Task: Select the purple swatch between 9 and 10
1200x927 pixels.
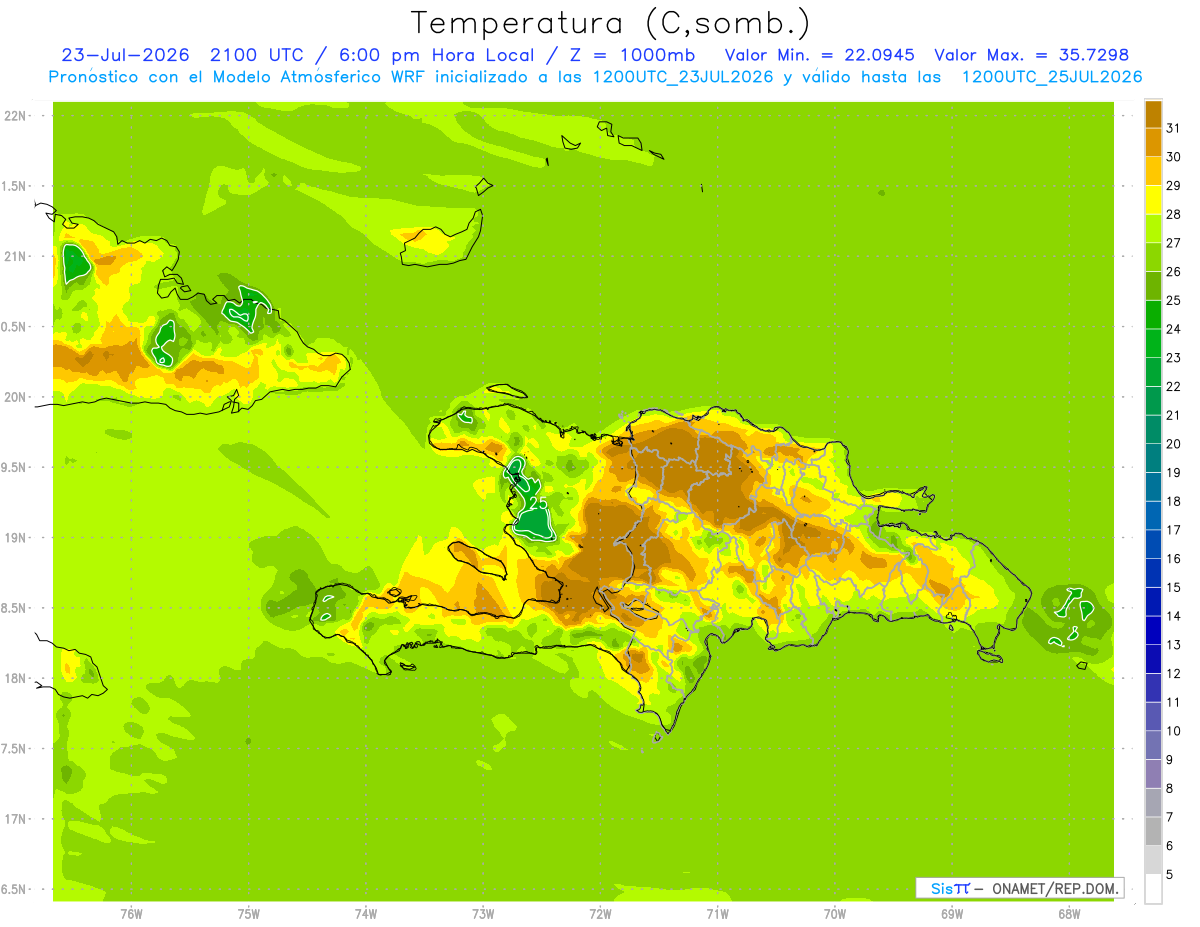Action: click(1153, 745)
